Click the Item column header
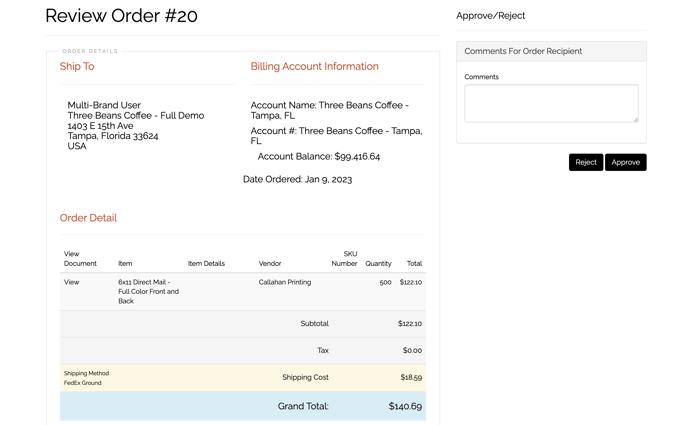 [125, 263]
